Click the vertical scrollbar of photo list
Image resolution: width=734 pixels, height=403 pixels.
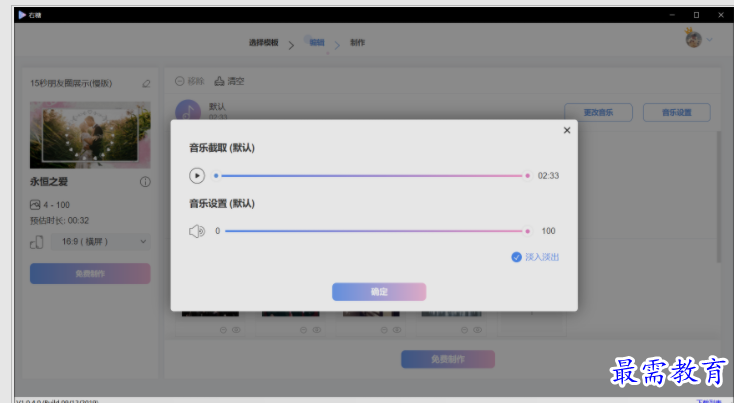tap(719, 197)
